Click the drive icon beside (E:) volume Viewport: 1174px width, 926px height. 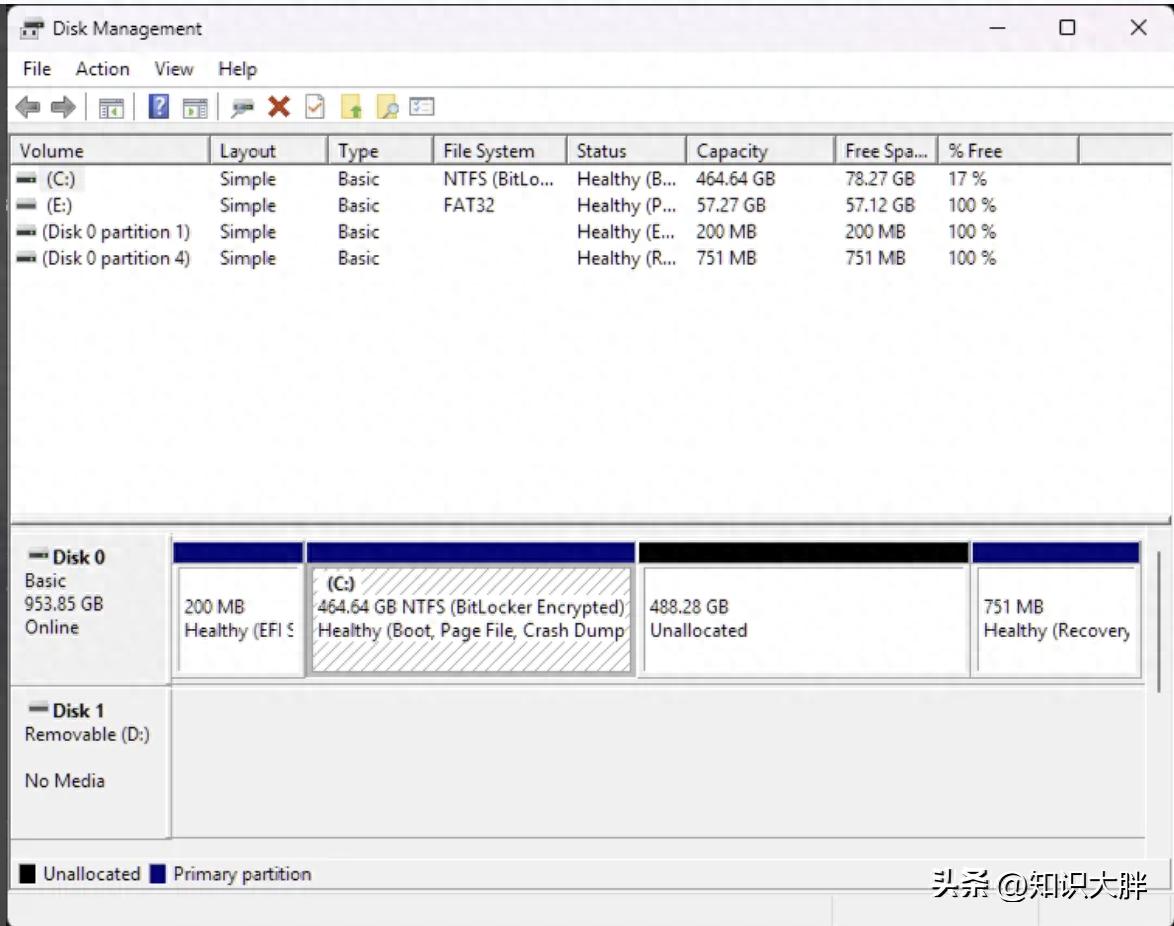tap(27, 205)
